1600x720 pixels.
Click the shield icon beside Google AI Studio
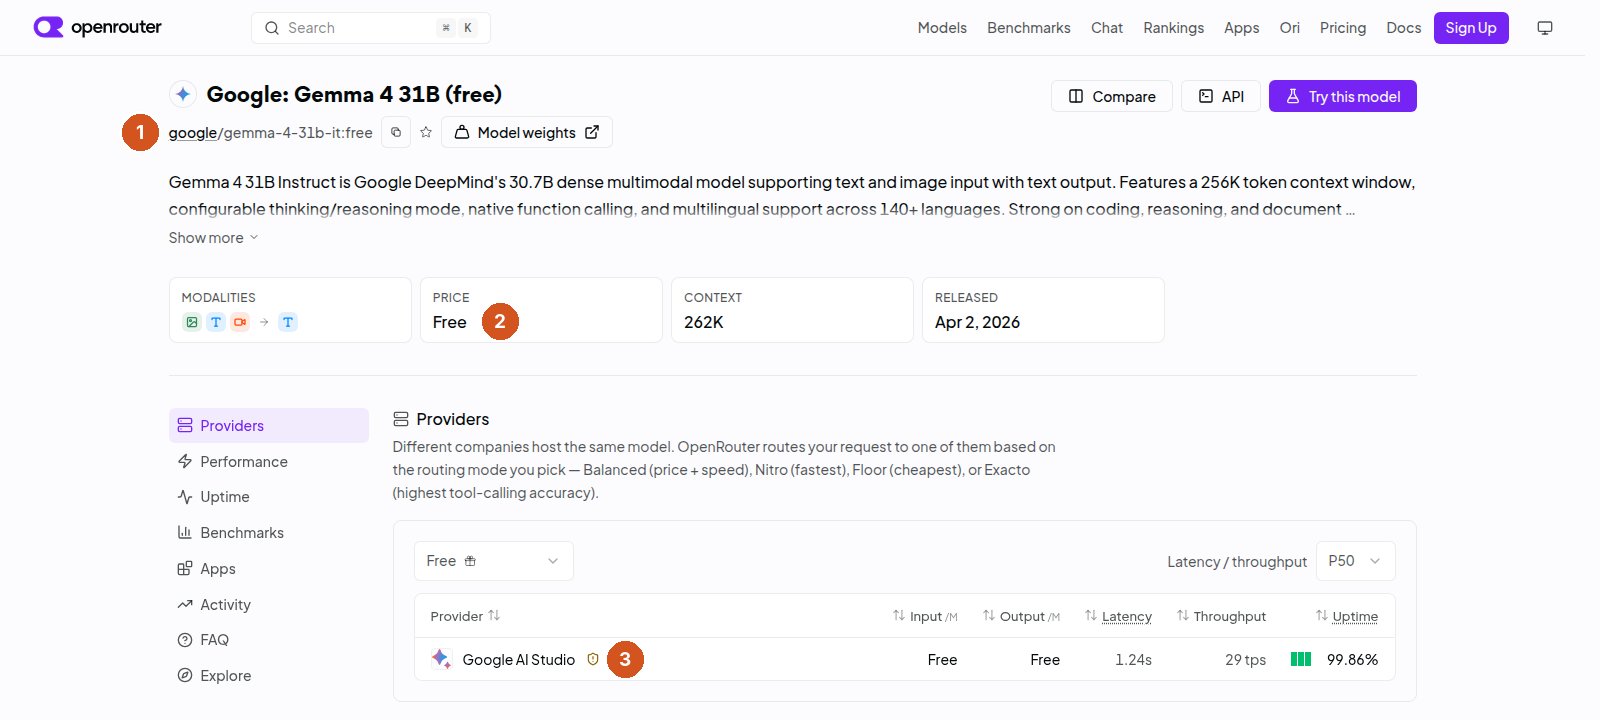[593, 659]
